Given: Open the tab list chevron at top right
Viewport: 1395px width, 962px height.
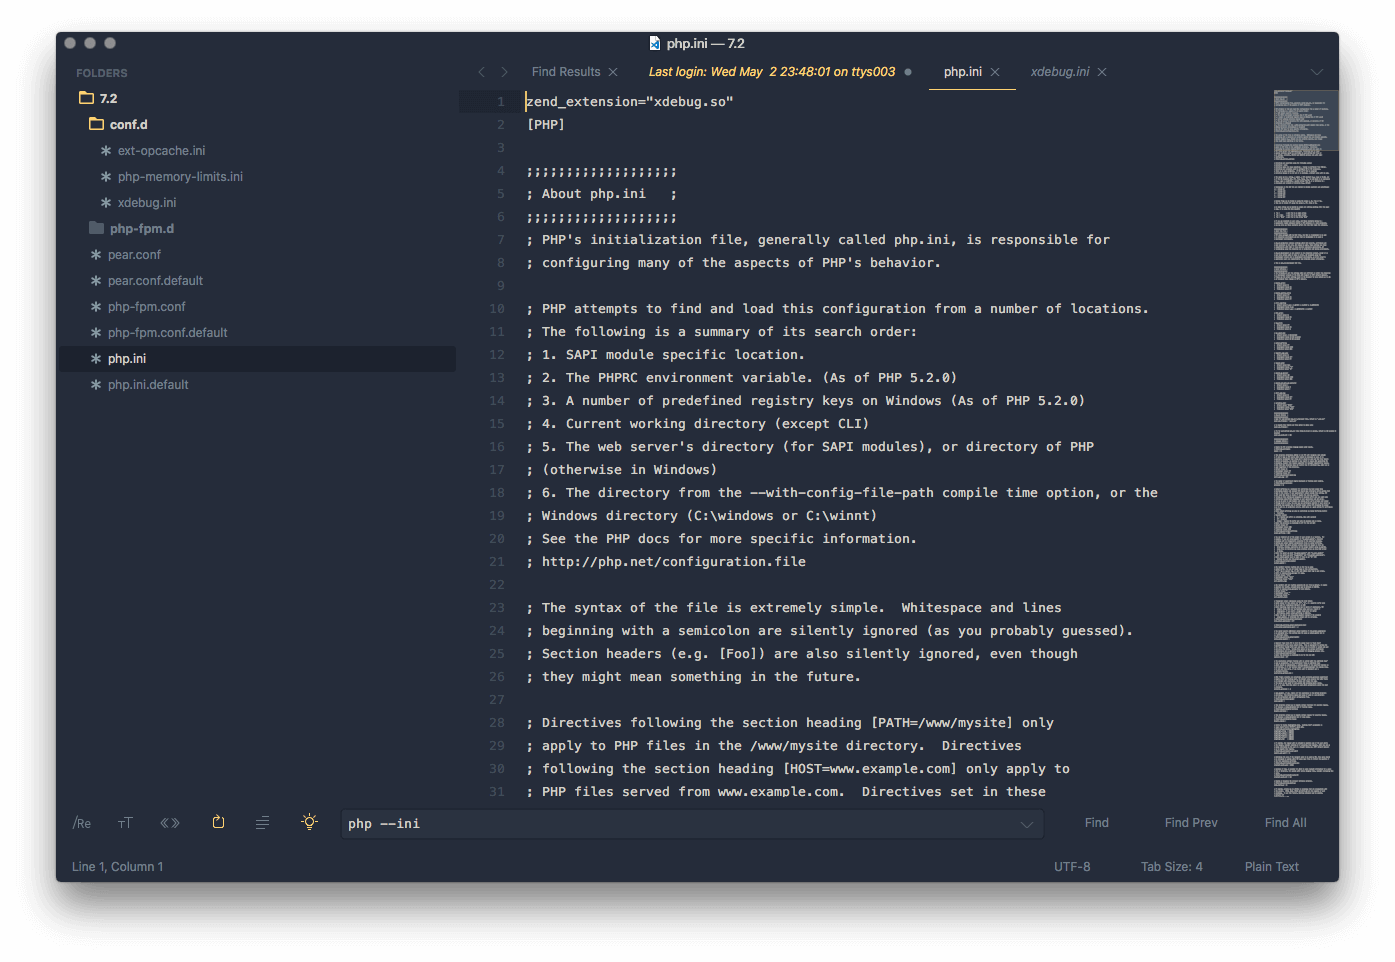Looking at the screenshot, I should (1316, 71).
